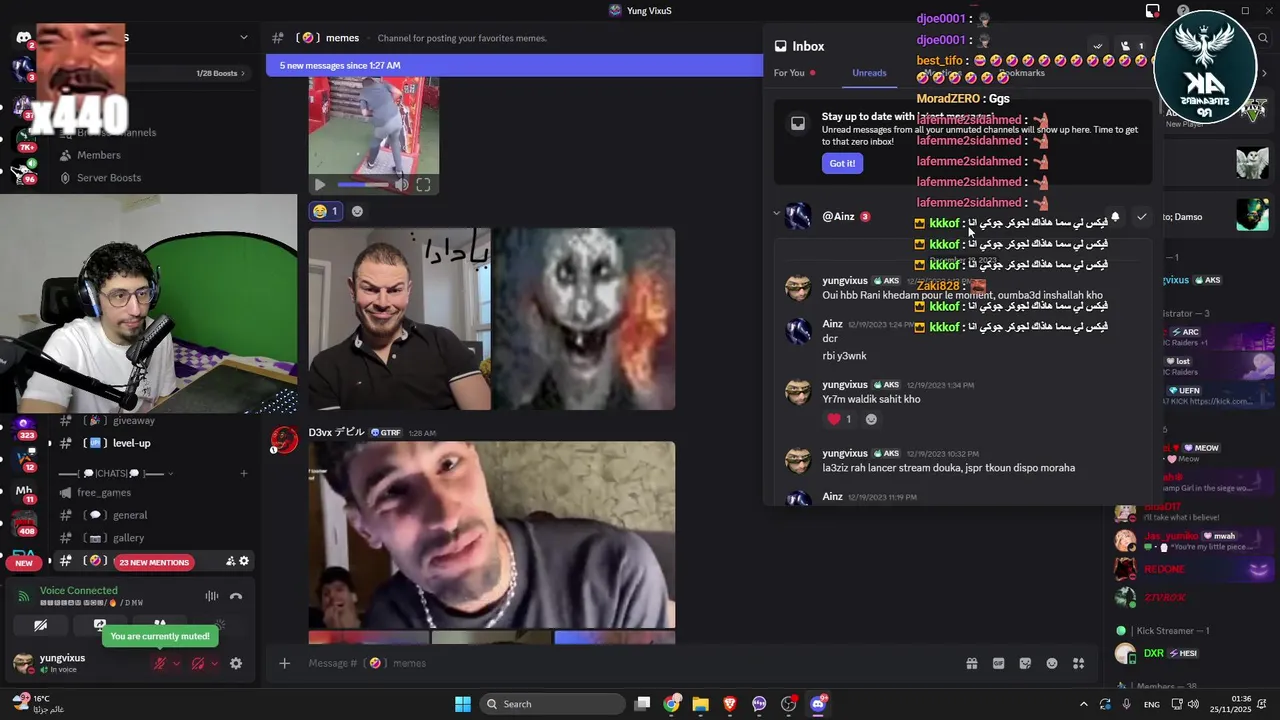This screenshot has height=720, width=1280.
Task: Open the Members item in the sidebar
Action: (x=99, y=155)
